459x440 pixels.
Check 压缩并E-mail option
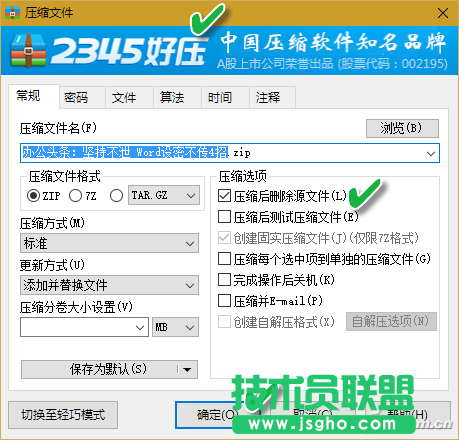(x=224, y=301)
